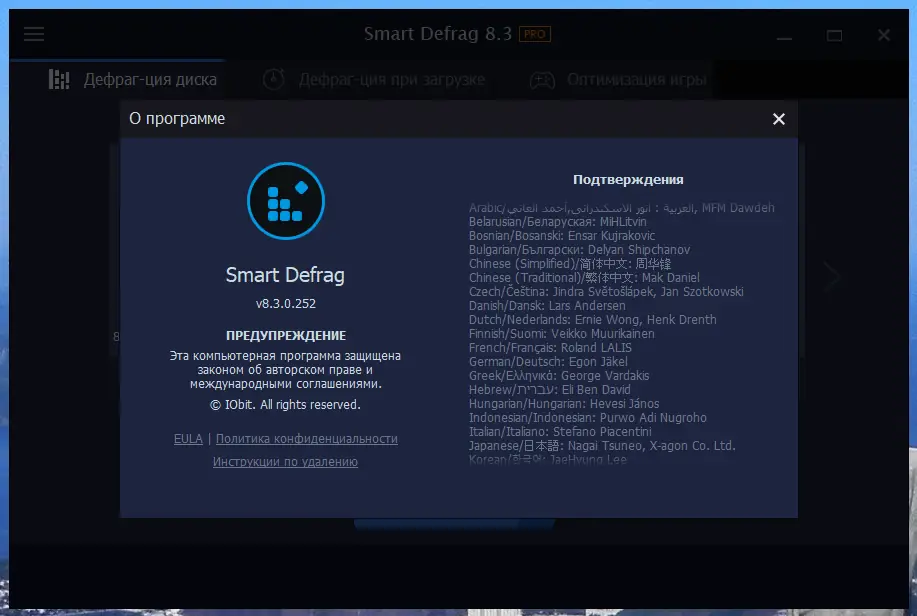The height and width of the screenshot is (616, 917).
Task: Click Hebrew: Eli Ben David line
Action: coord(549,390)
